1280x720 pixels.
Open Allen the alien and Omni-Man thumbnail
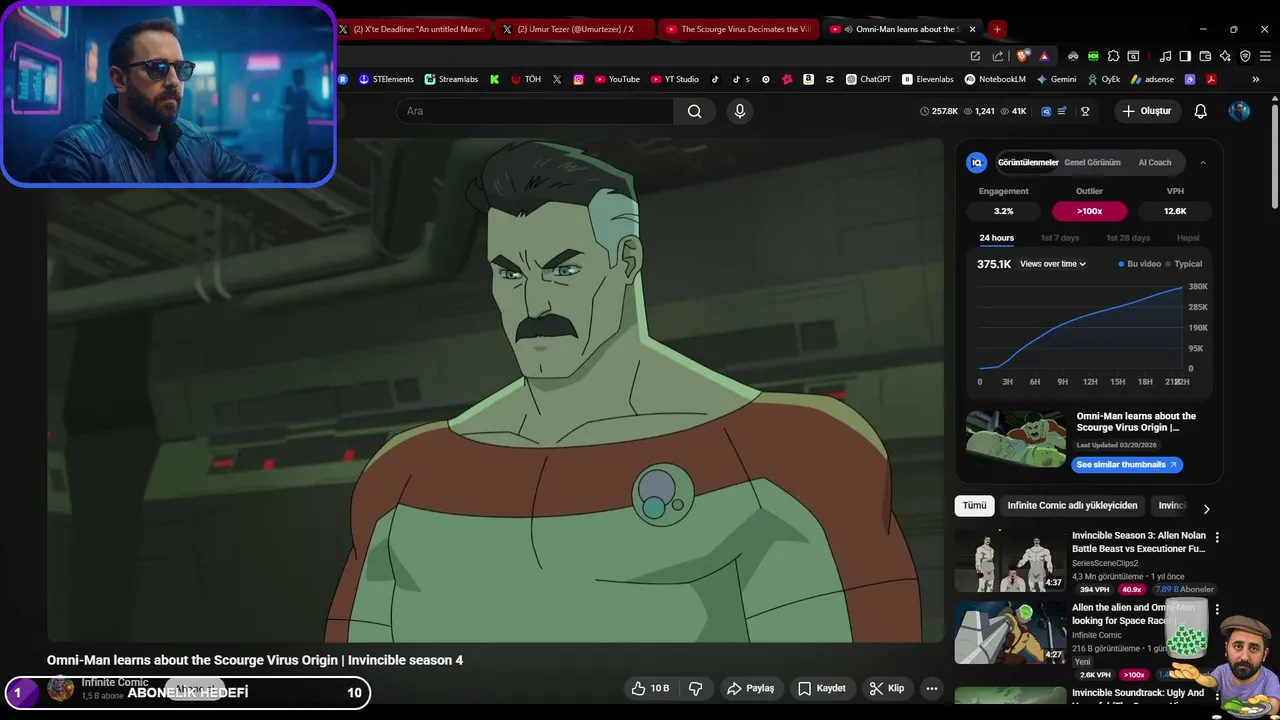tap(1010, 631)
